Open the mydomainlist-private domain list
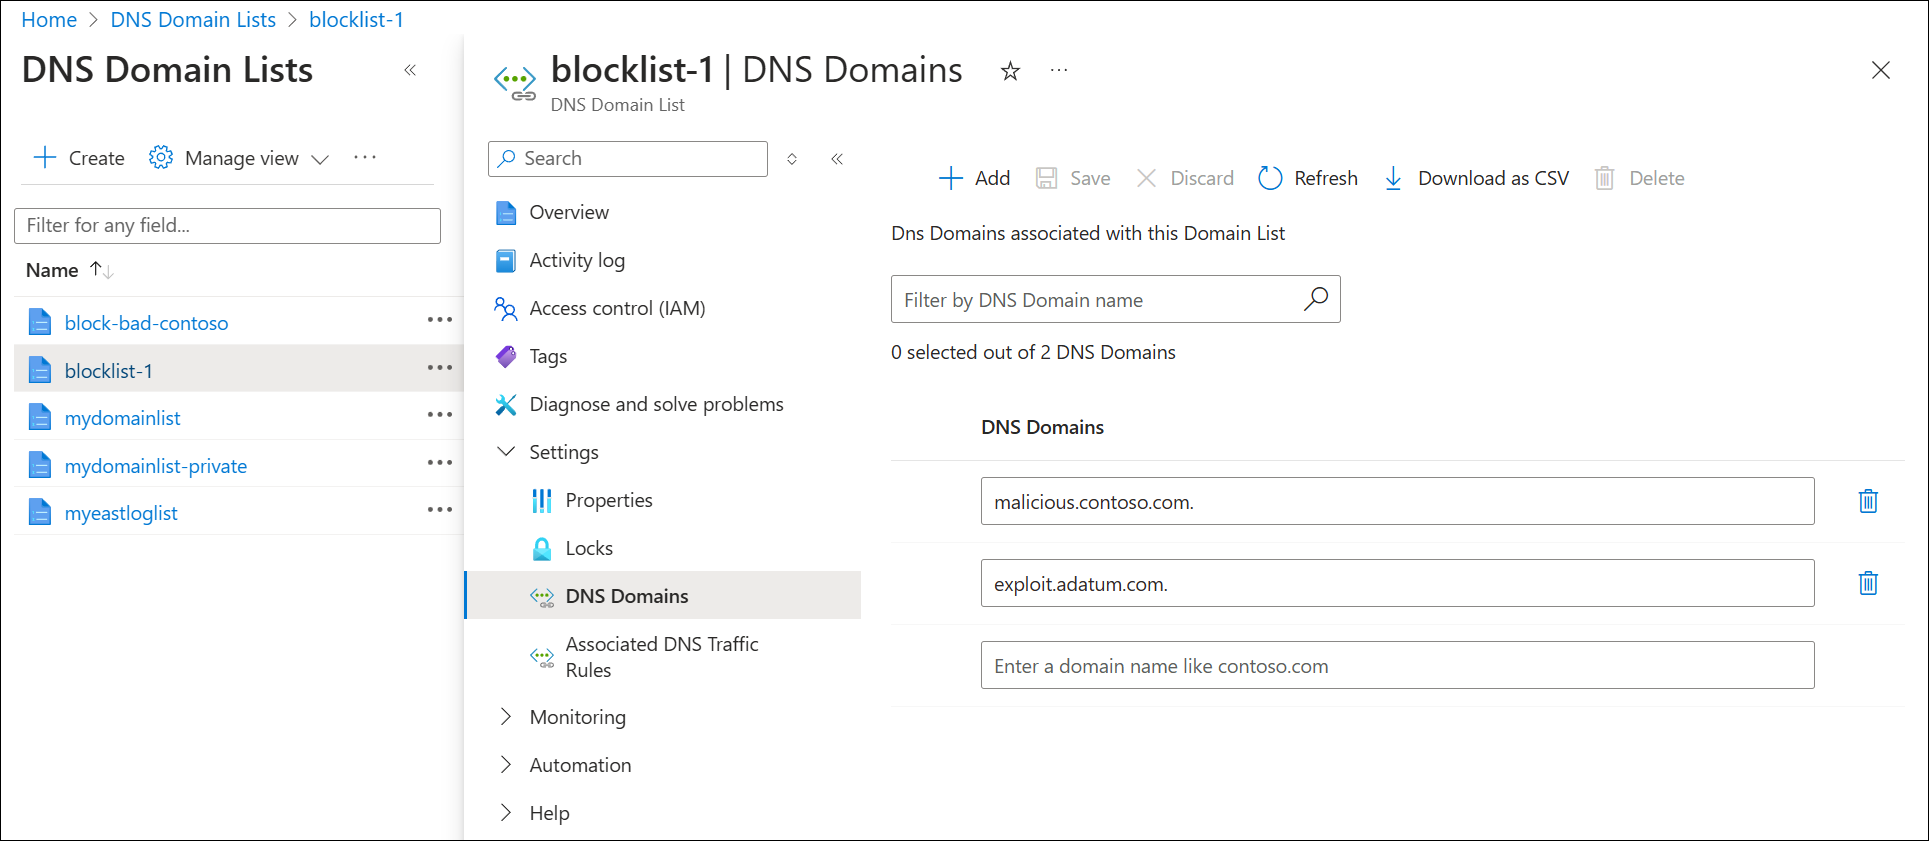This screenshot has width=1929, height=841. 155,466
